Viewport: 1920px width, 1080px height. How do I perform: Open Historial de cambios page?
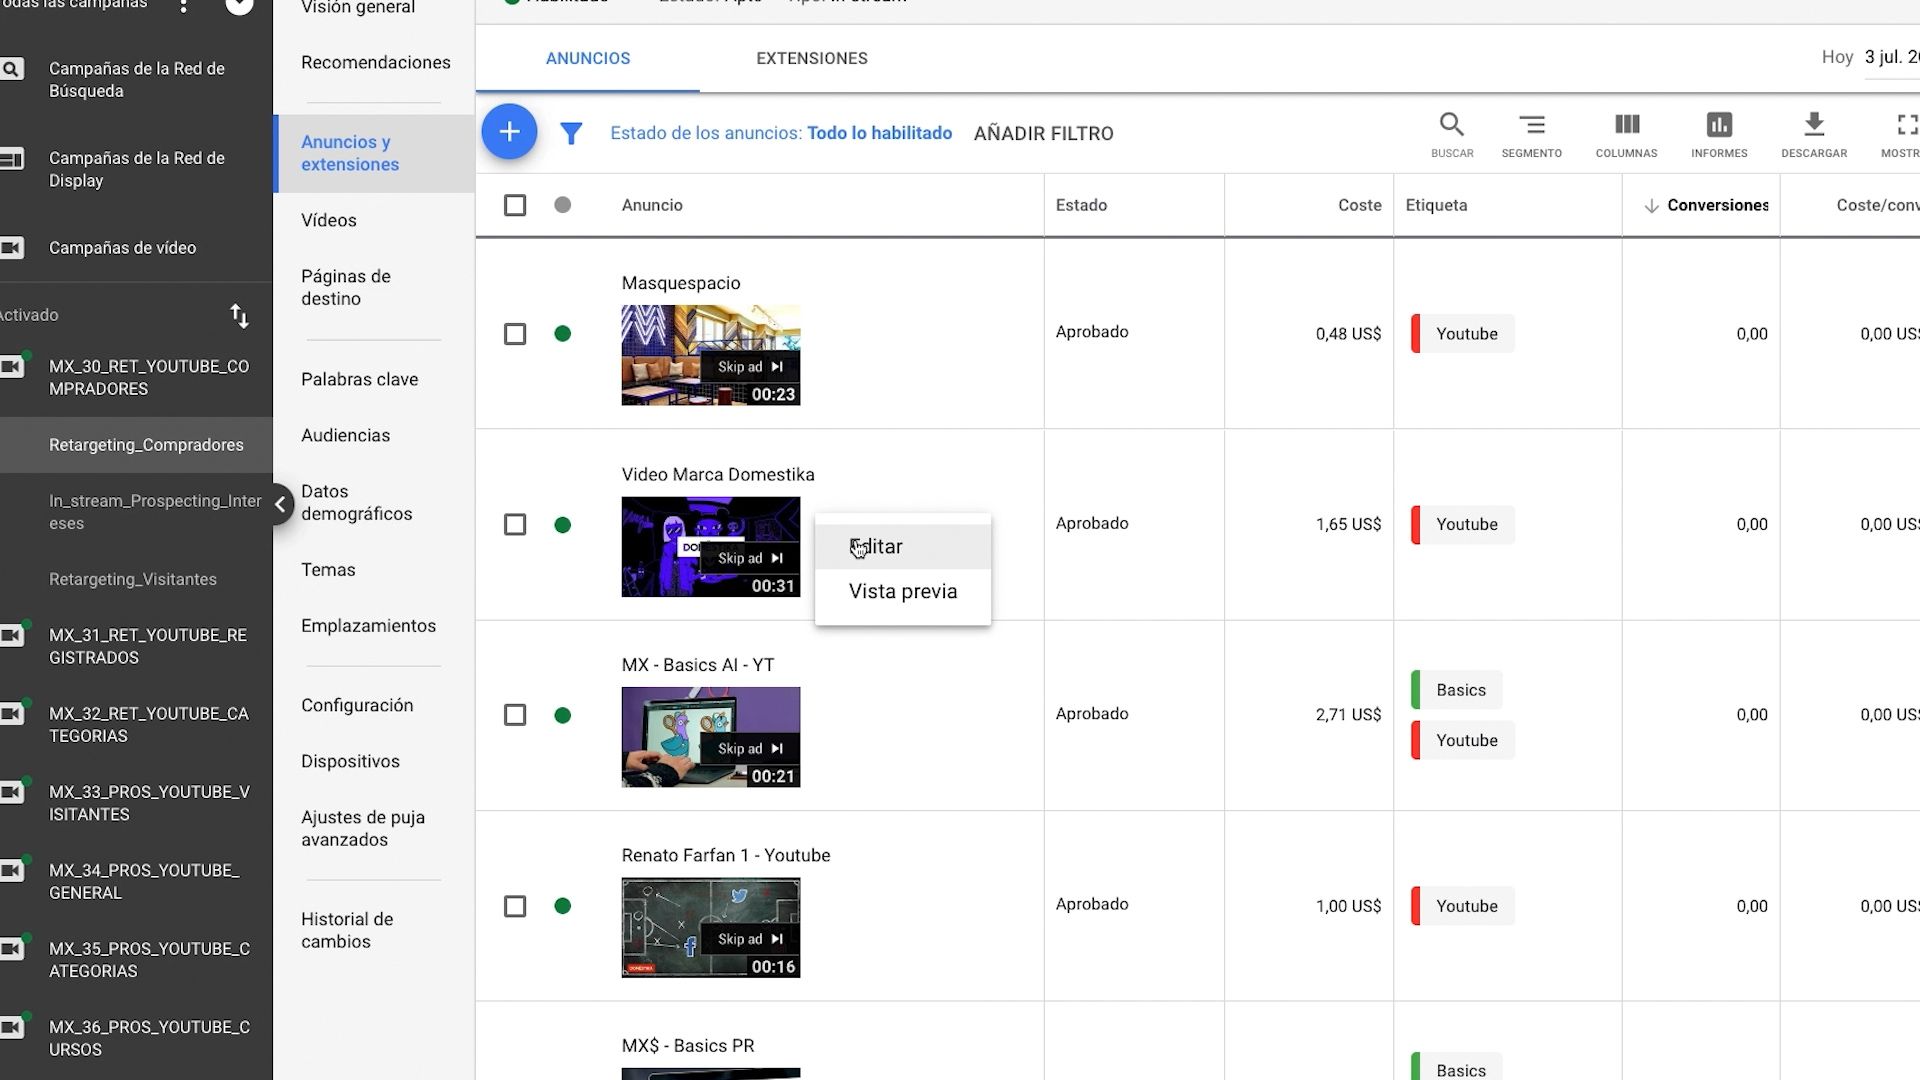[x=347, y=931]
